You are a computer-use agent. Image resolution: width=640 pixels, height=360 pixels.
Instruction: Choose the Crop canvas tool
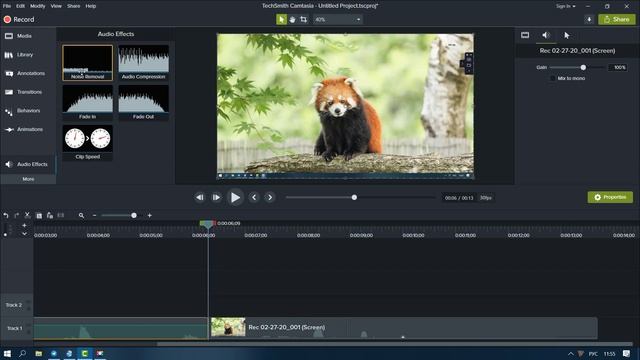click(303, 19)
